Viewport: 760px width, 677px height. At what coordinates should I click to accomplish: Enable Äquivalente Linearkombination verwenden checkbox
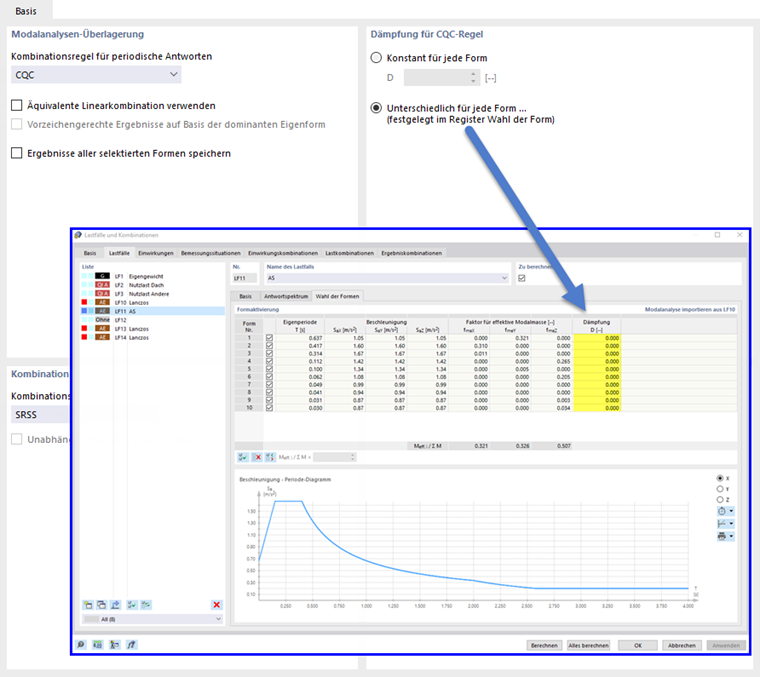(x=17, y=105)
